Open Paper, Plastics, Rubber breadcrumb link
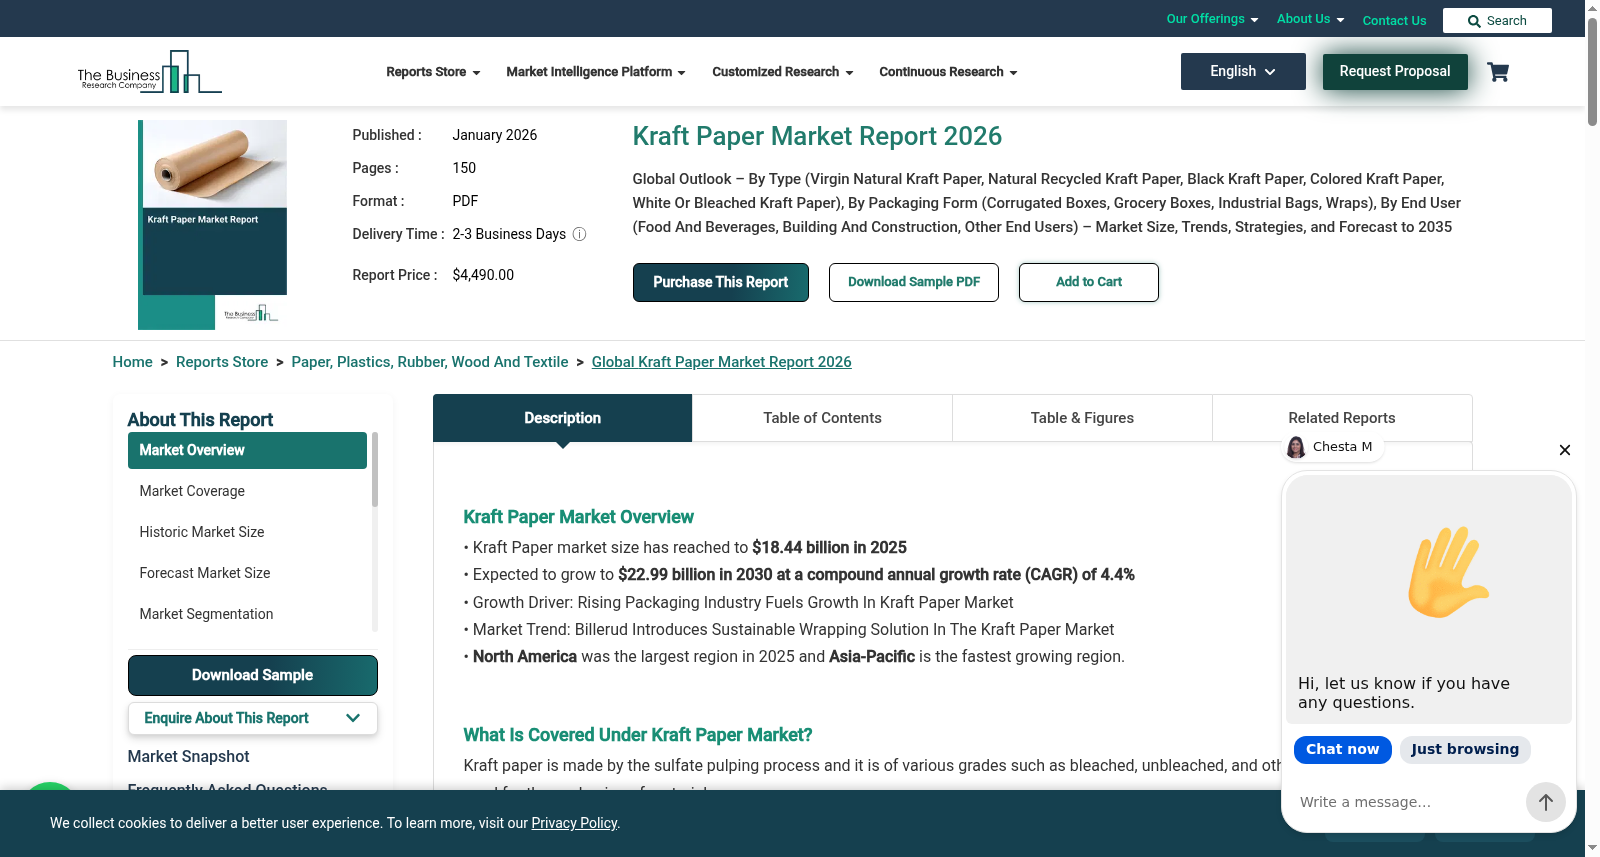Screen dimensions: 1600x857 click(x=430, y=362)
